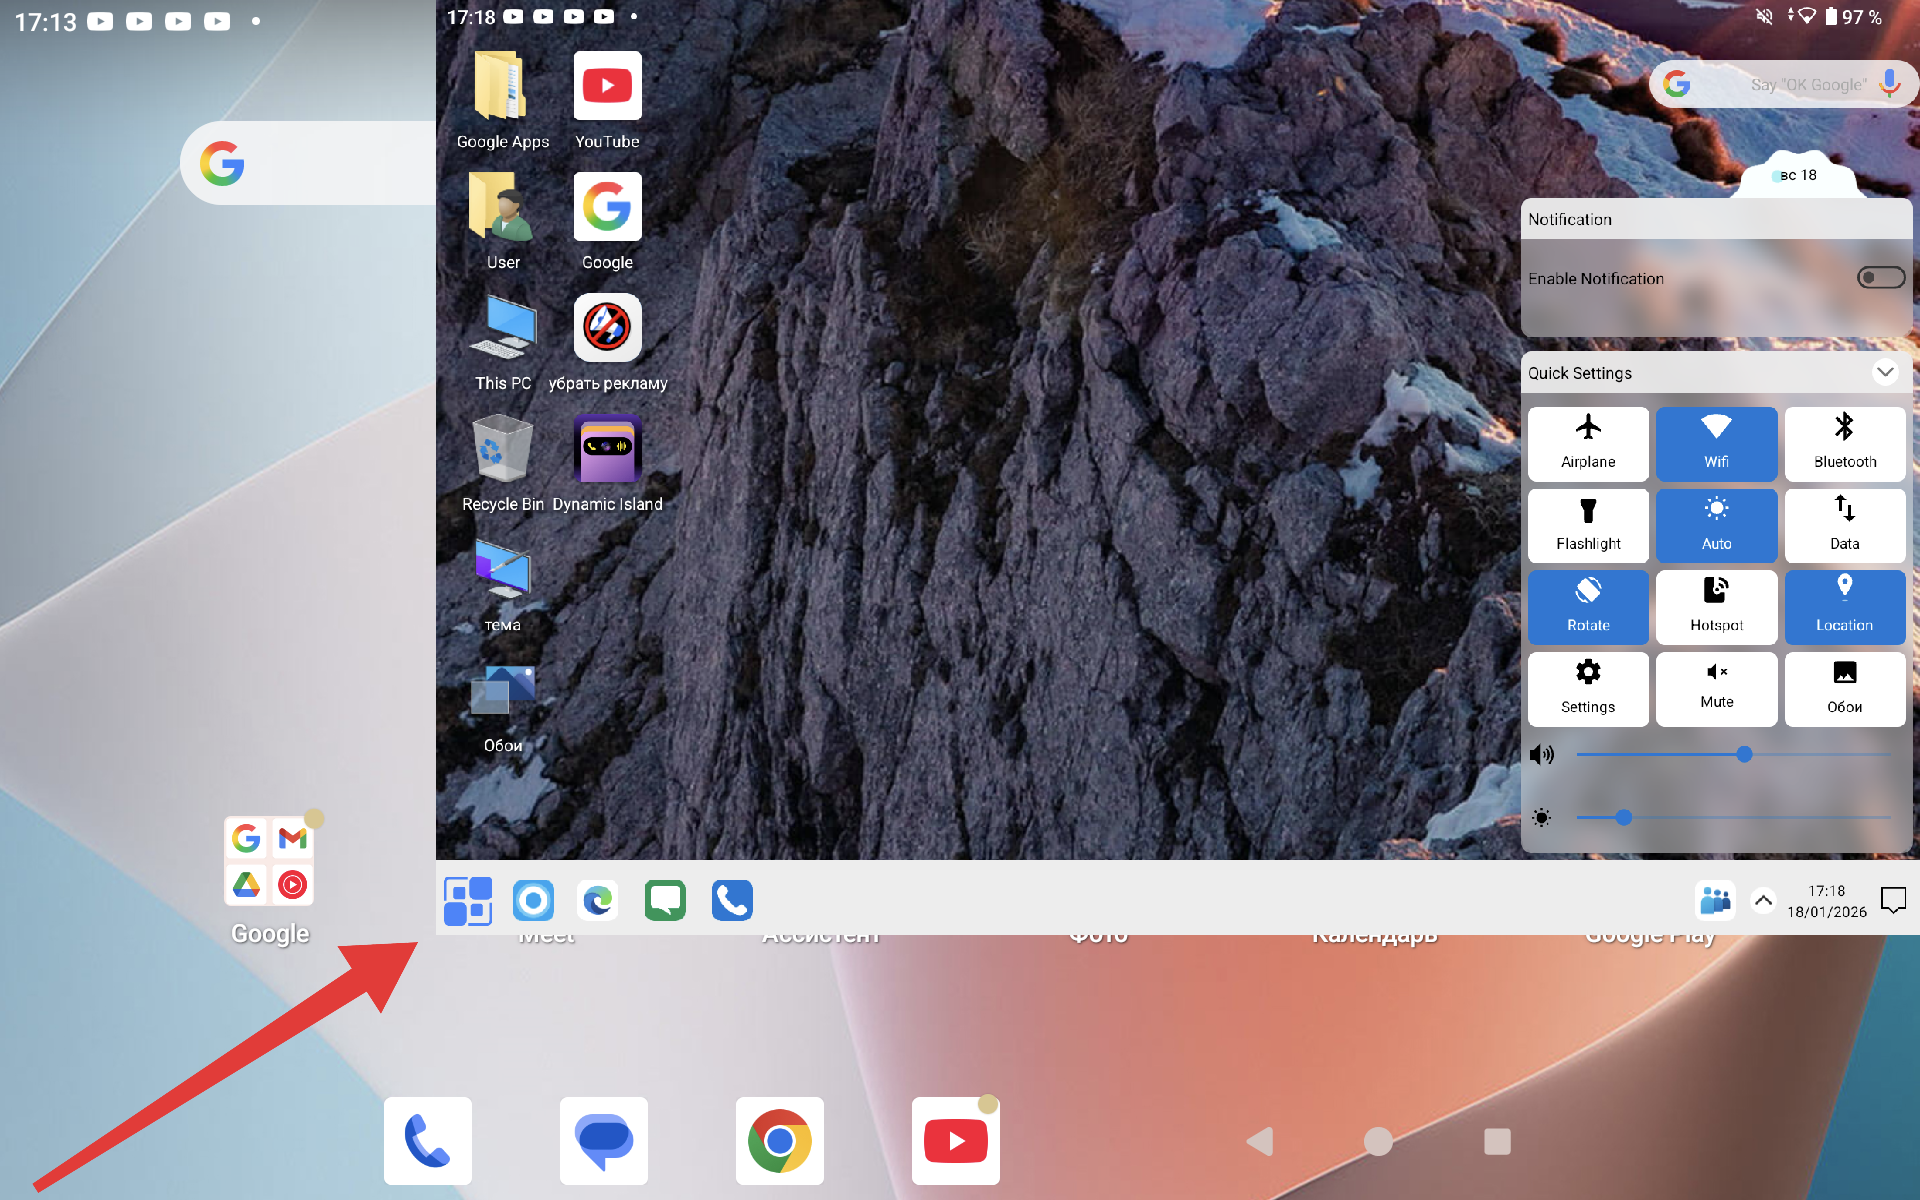Open the blue Phone app in taskbar

click(732, 901)
